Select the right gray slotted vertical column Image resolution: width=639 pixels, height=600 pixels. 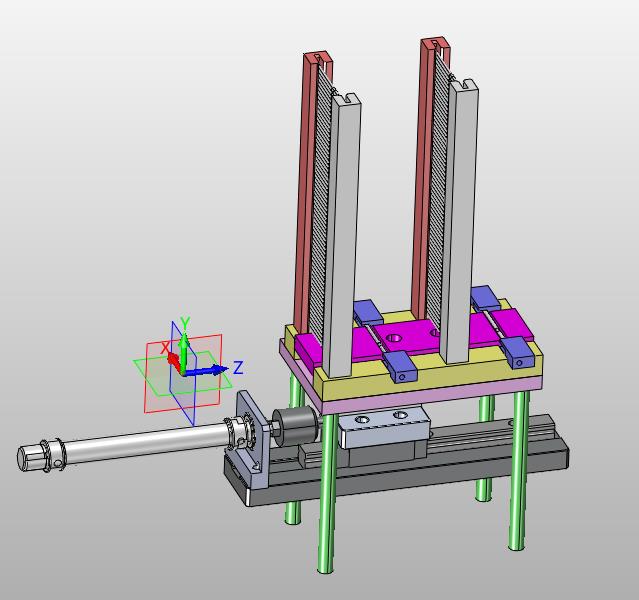point(461,222)
